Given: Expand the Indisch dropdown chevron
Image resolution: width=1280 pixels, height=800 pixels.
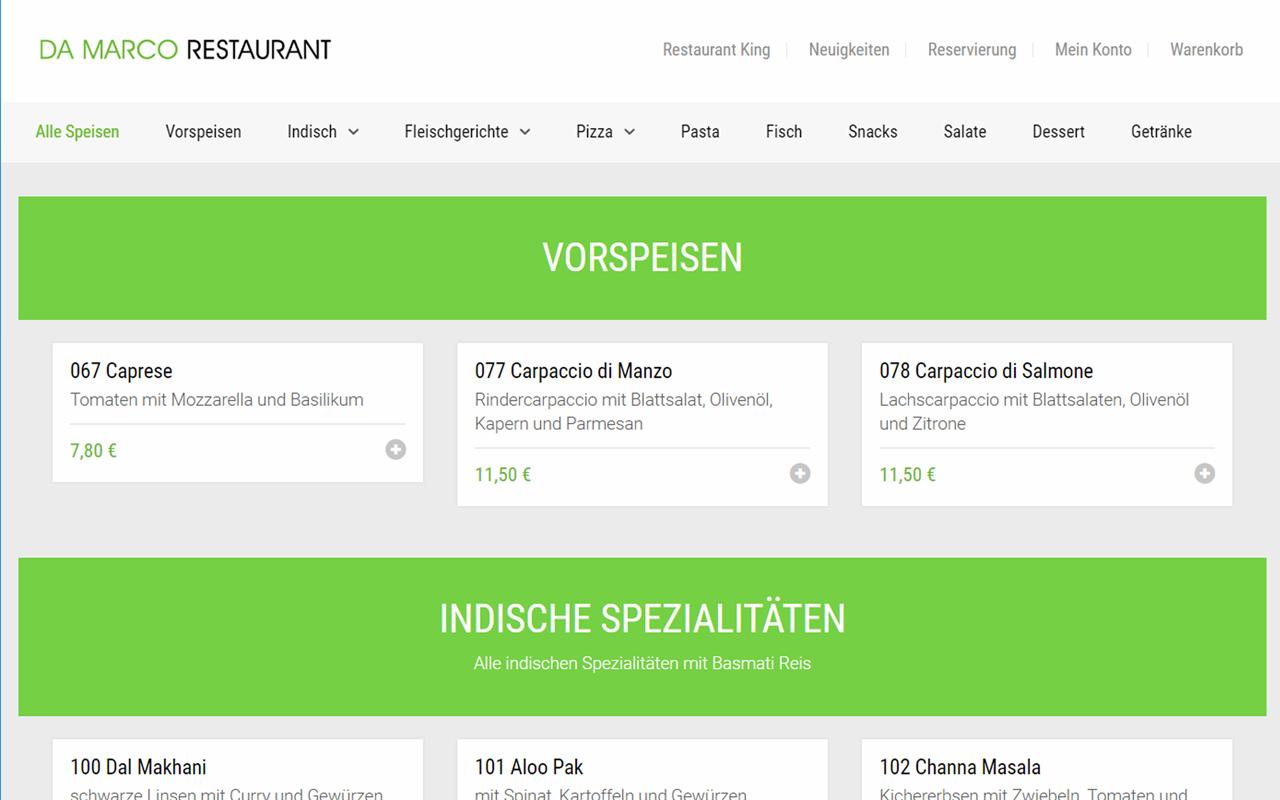Looking at the screenshot, I should tap(353, 132).
